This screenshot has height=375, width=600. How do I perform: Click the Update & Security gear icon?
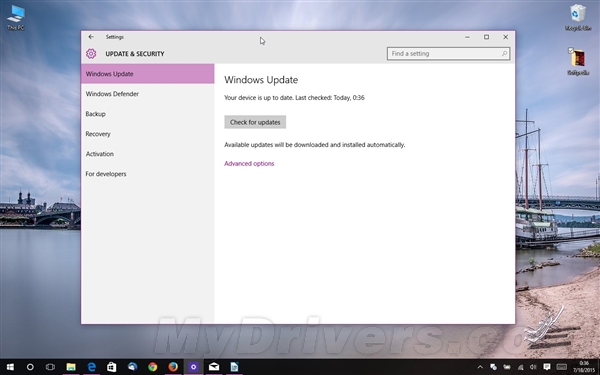tap(91, 54)
